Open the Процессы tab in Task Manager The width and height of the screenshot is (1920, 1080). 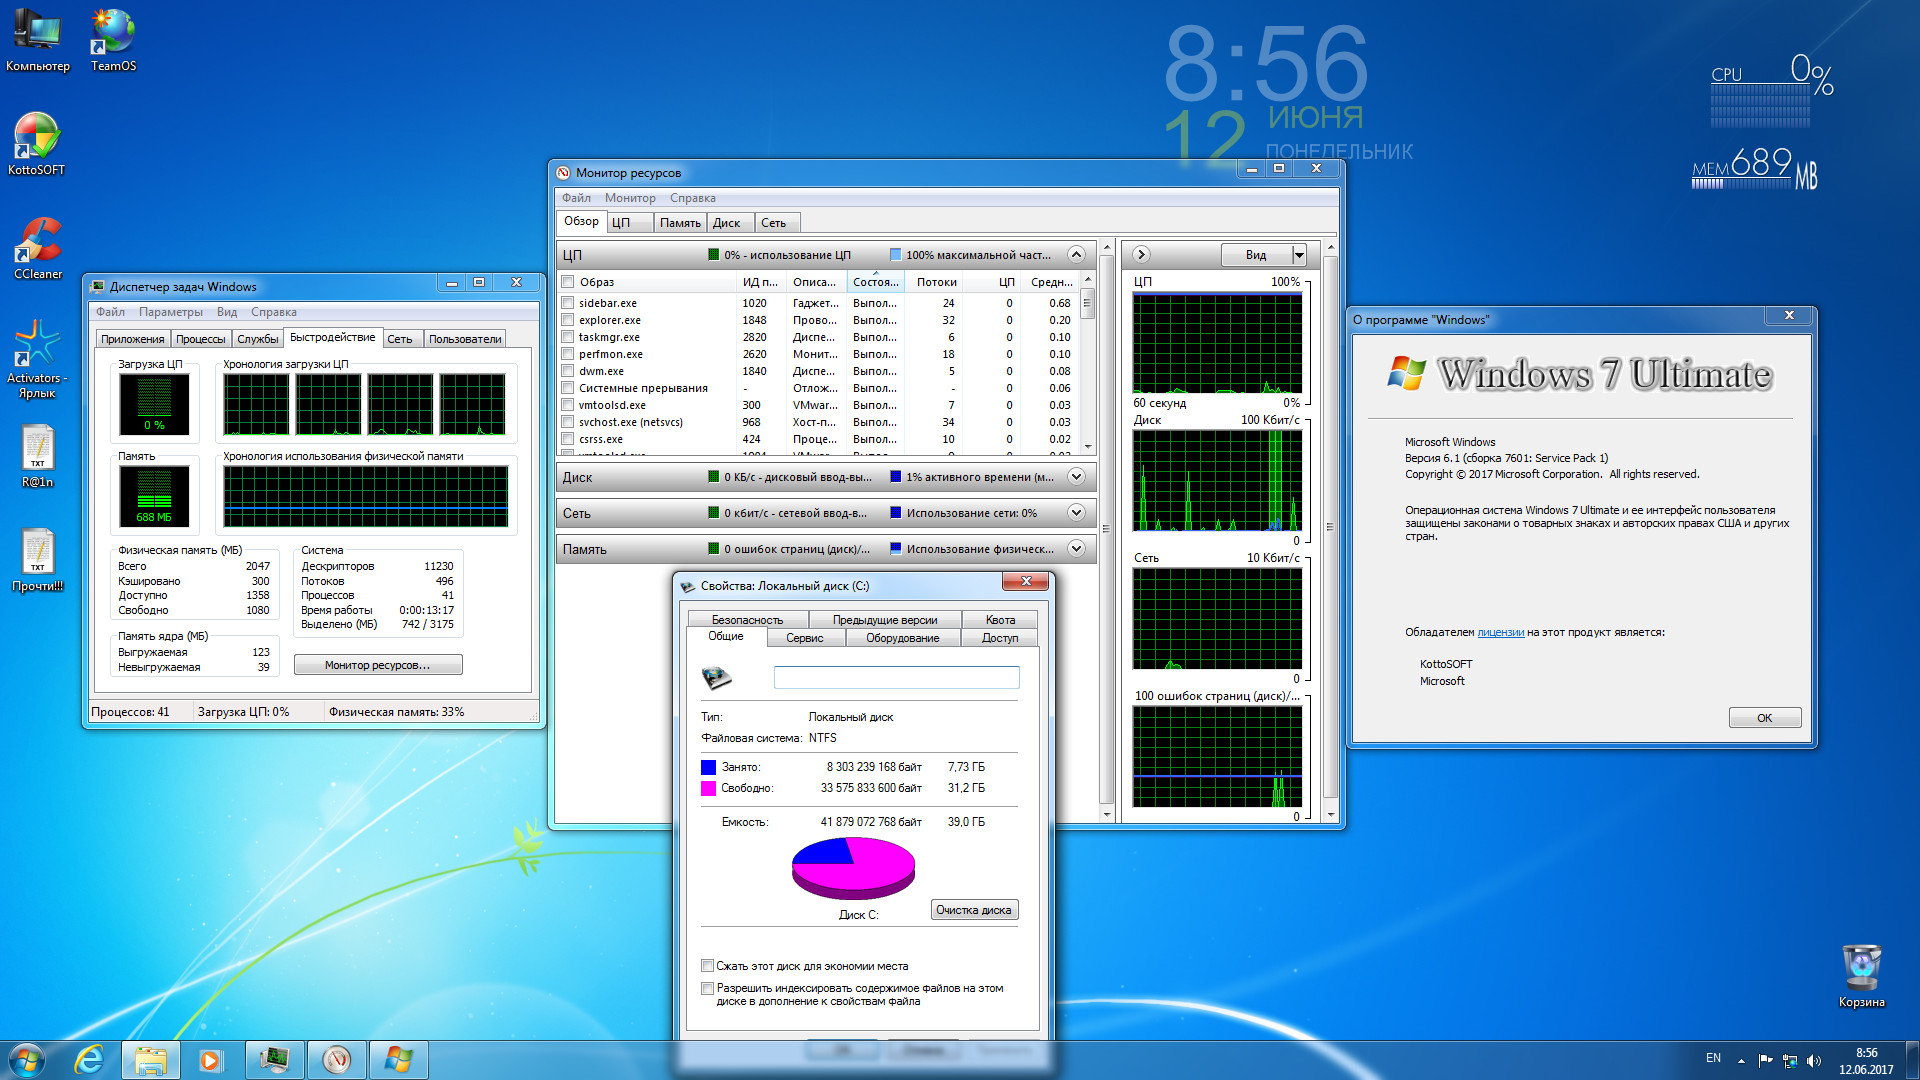click(x=201, y=339)
